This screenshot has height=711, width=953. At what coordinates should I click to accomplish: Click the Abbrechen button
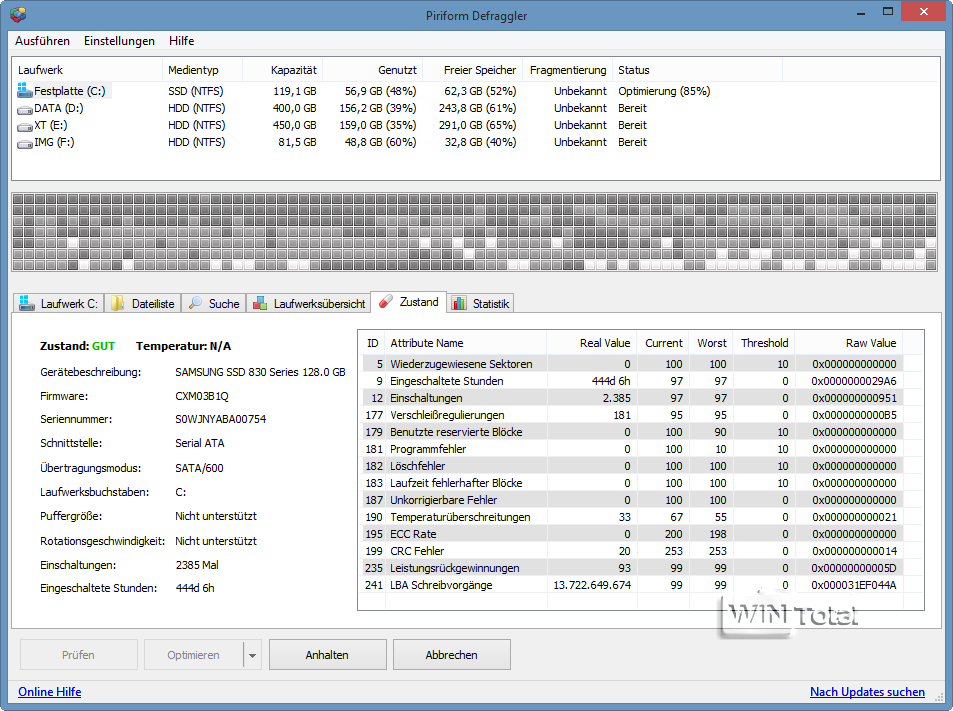tap(451, 655)
